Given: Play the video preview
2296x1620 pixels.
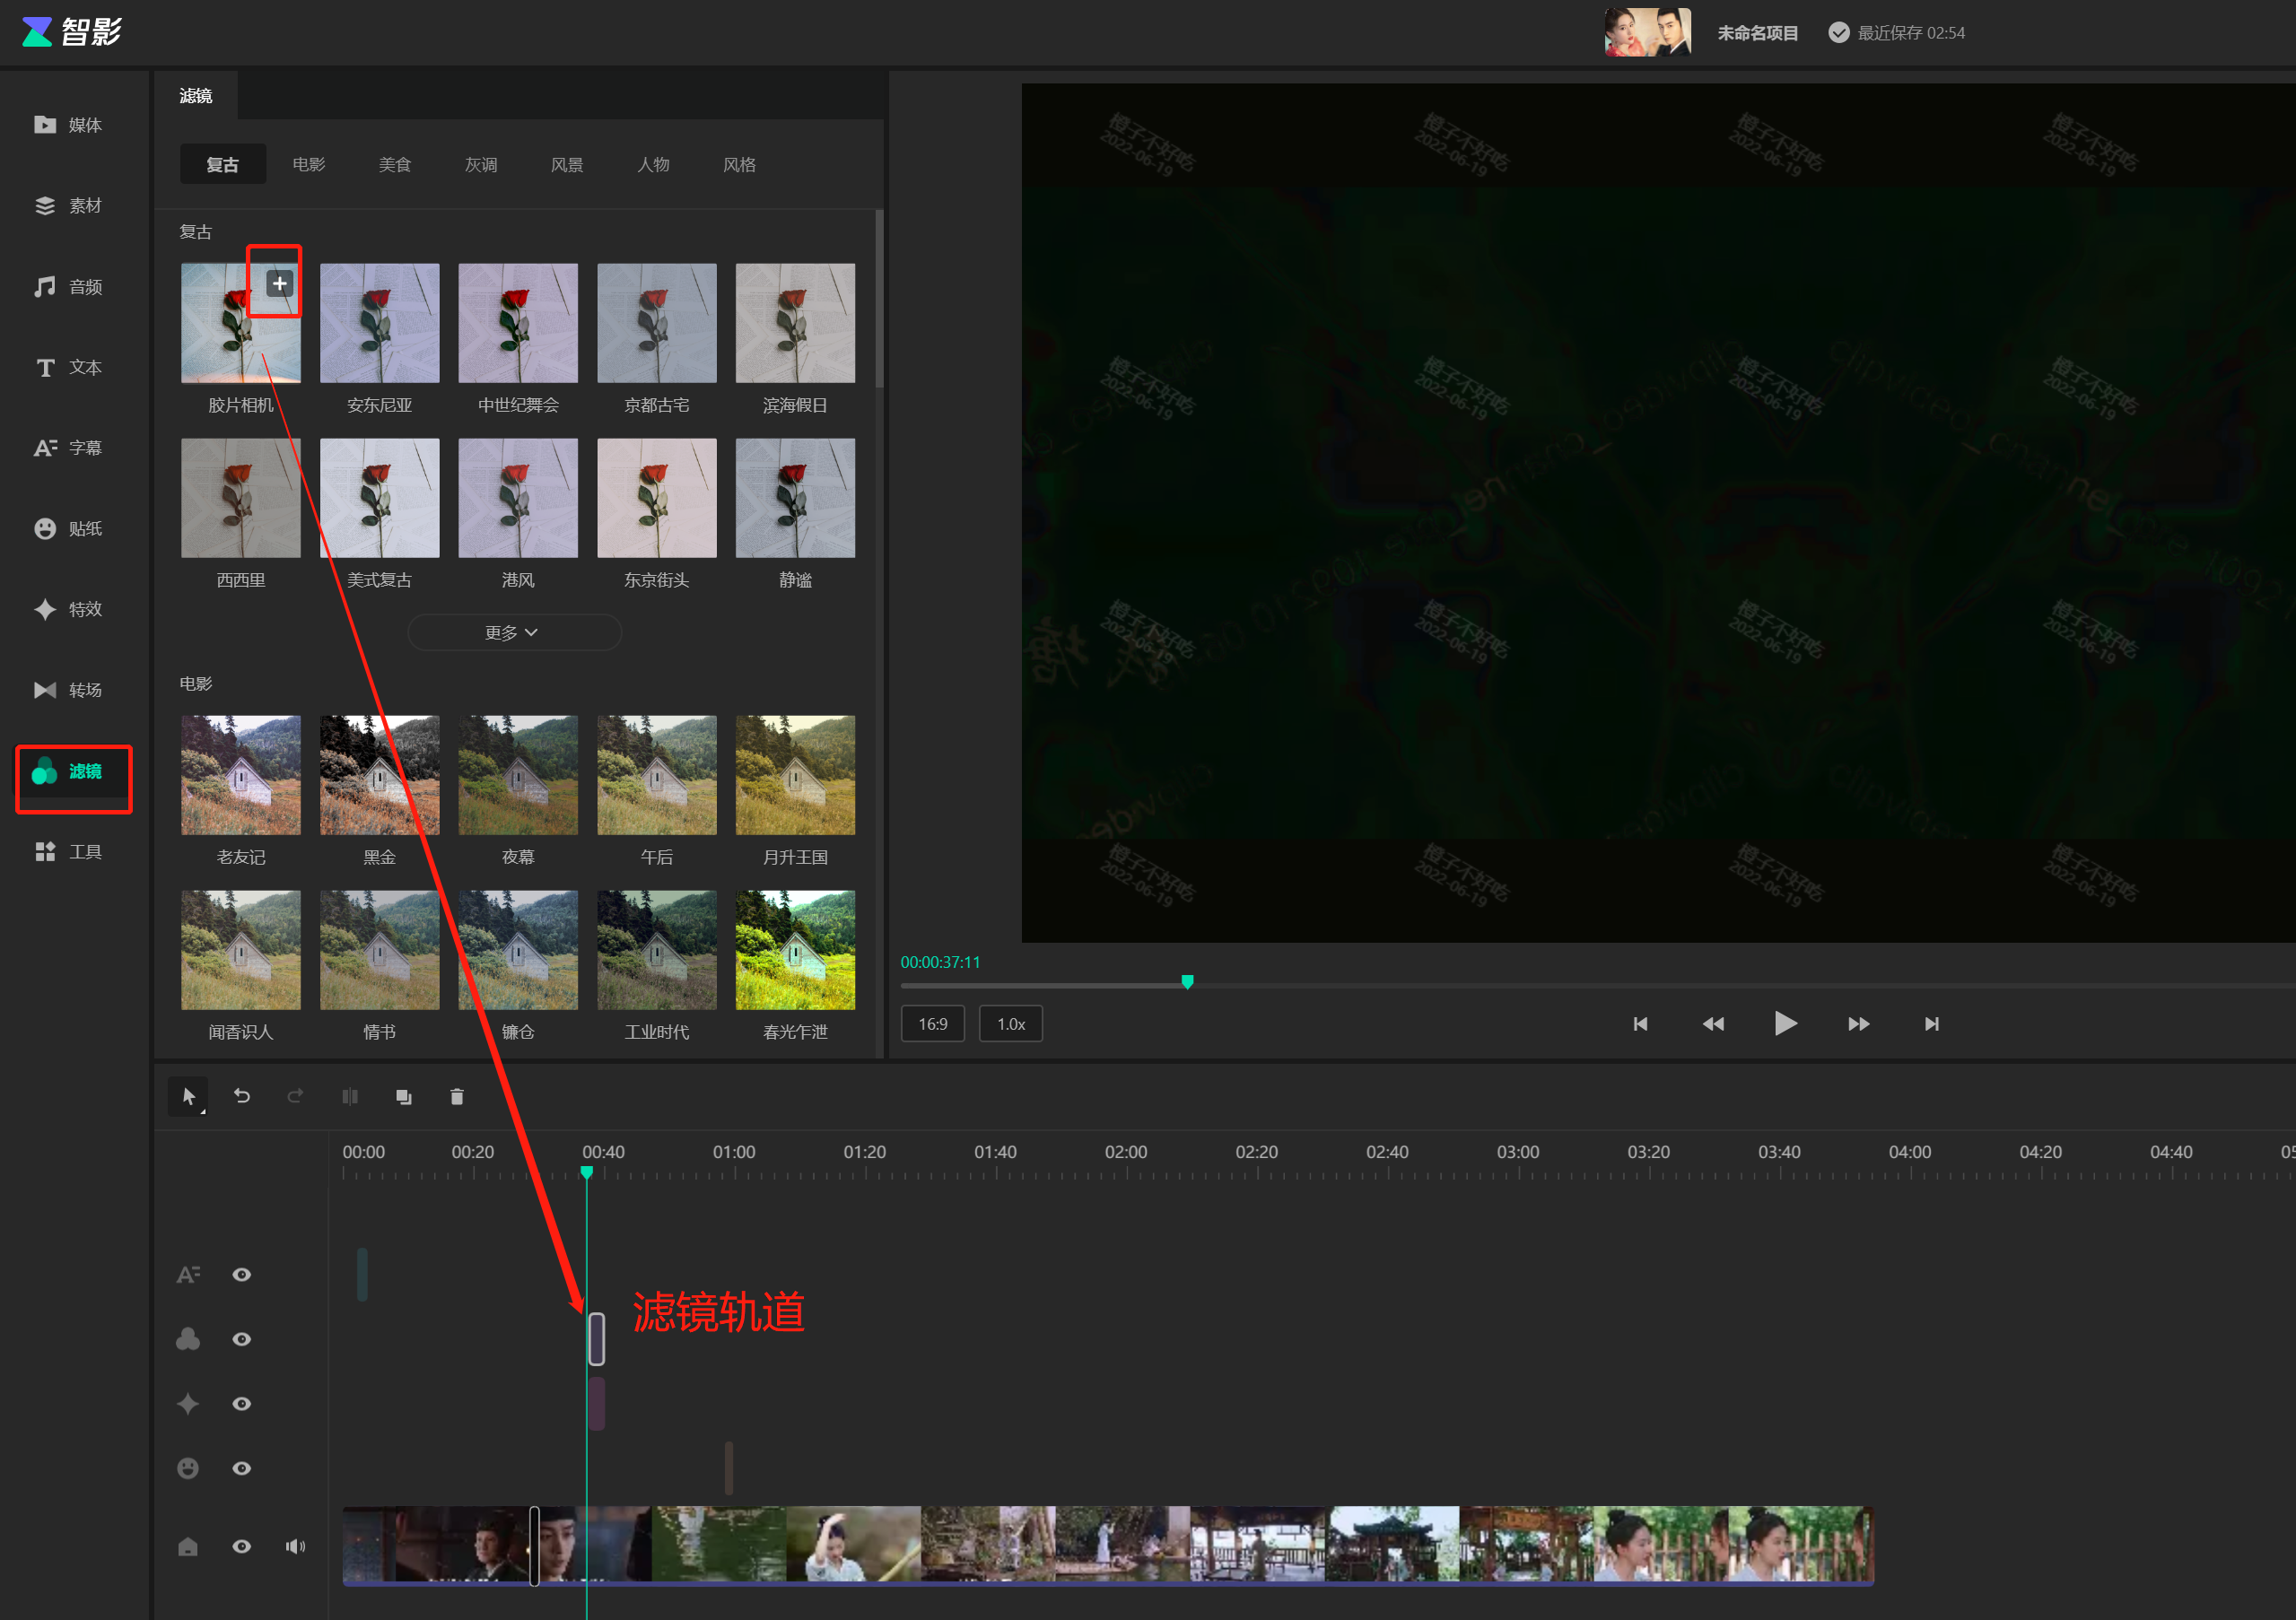Looking at the screenshot, I should coord(1785,1023).
